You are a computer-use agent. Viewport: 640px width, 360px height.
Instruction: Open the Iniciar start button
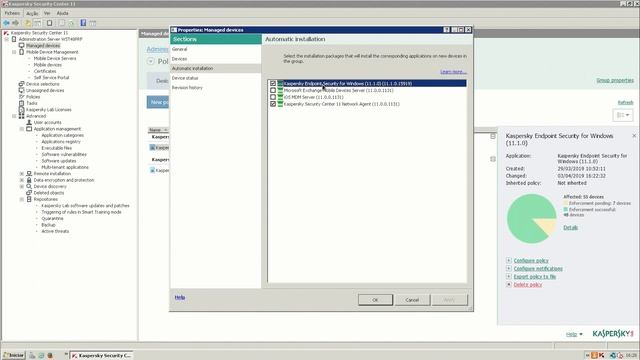[x=13, y=356]
